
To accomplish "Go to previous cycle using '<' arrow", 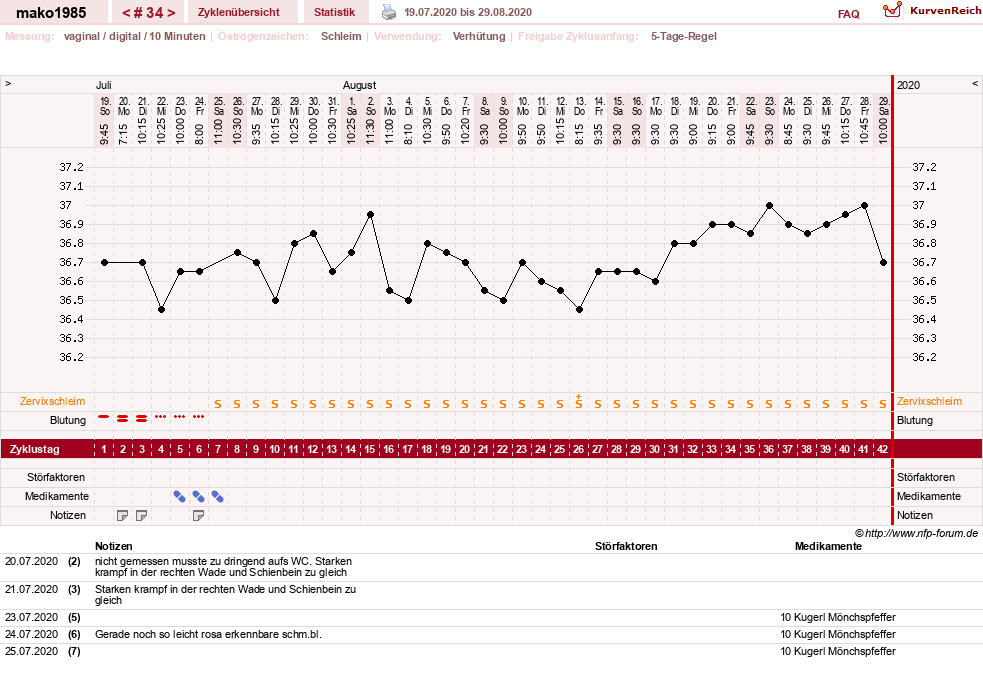I will [126, 13].
